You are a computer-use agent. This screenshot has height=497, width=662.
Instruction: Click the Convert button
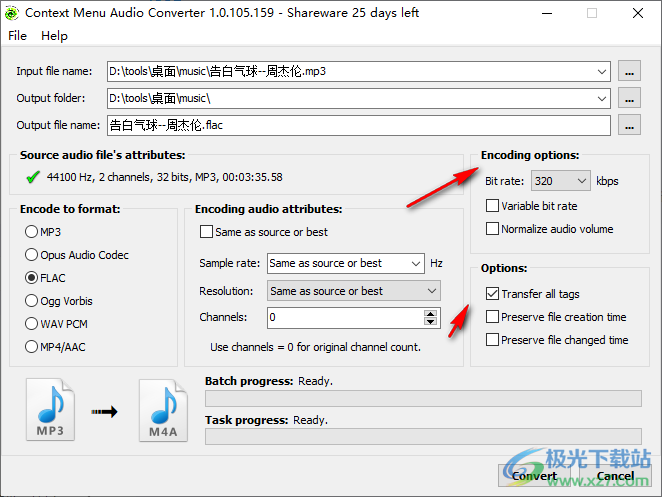(x=534, y=475)
